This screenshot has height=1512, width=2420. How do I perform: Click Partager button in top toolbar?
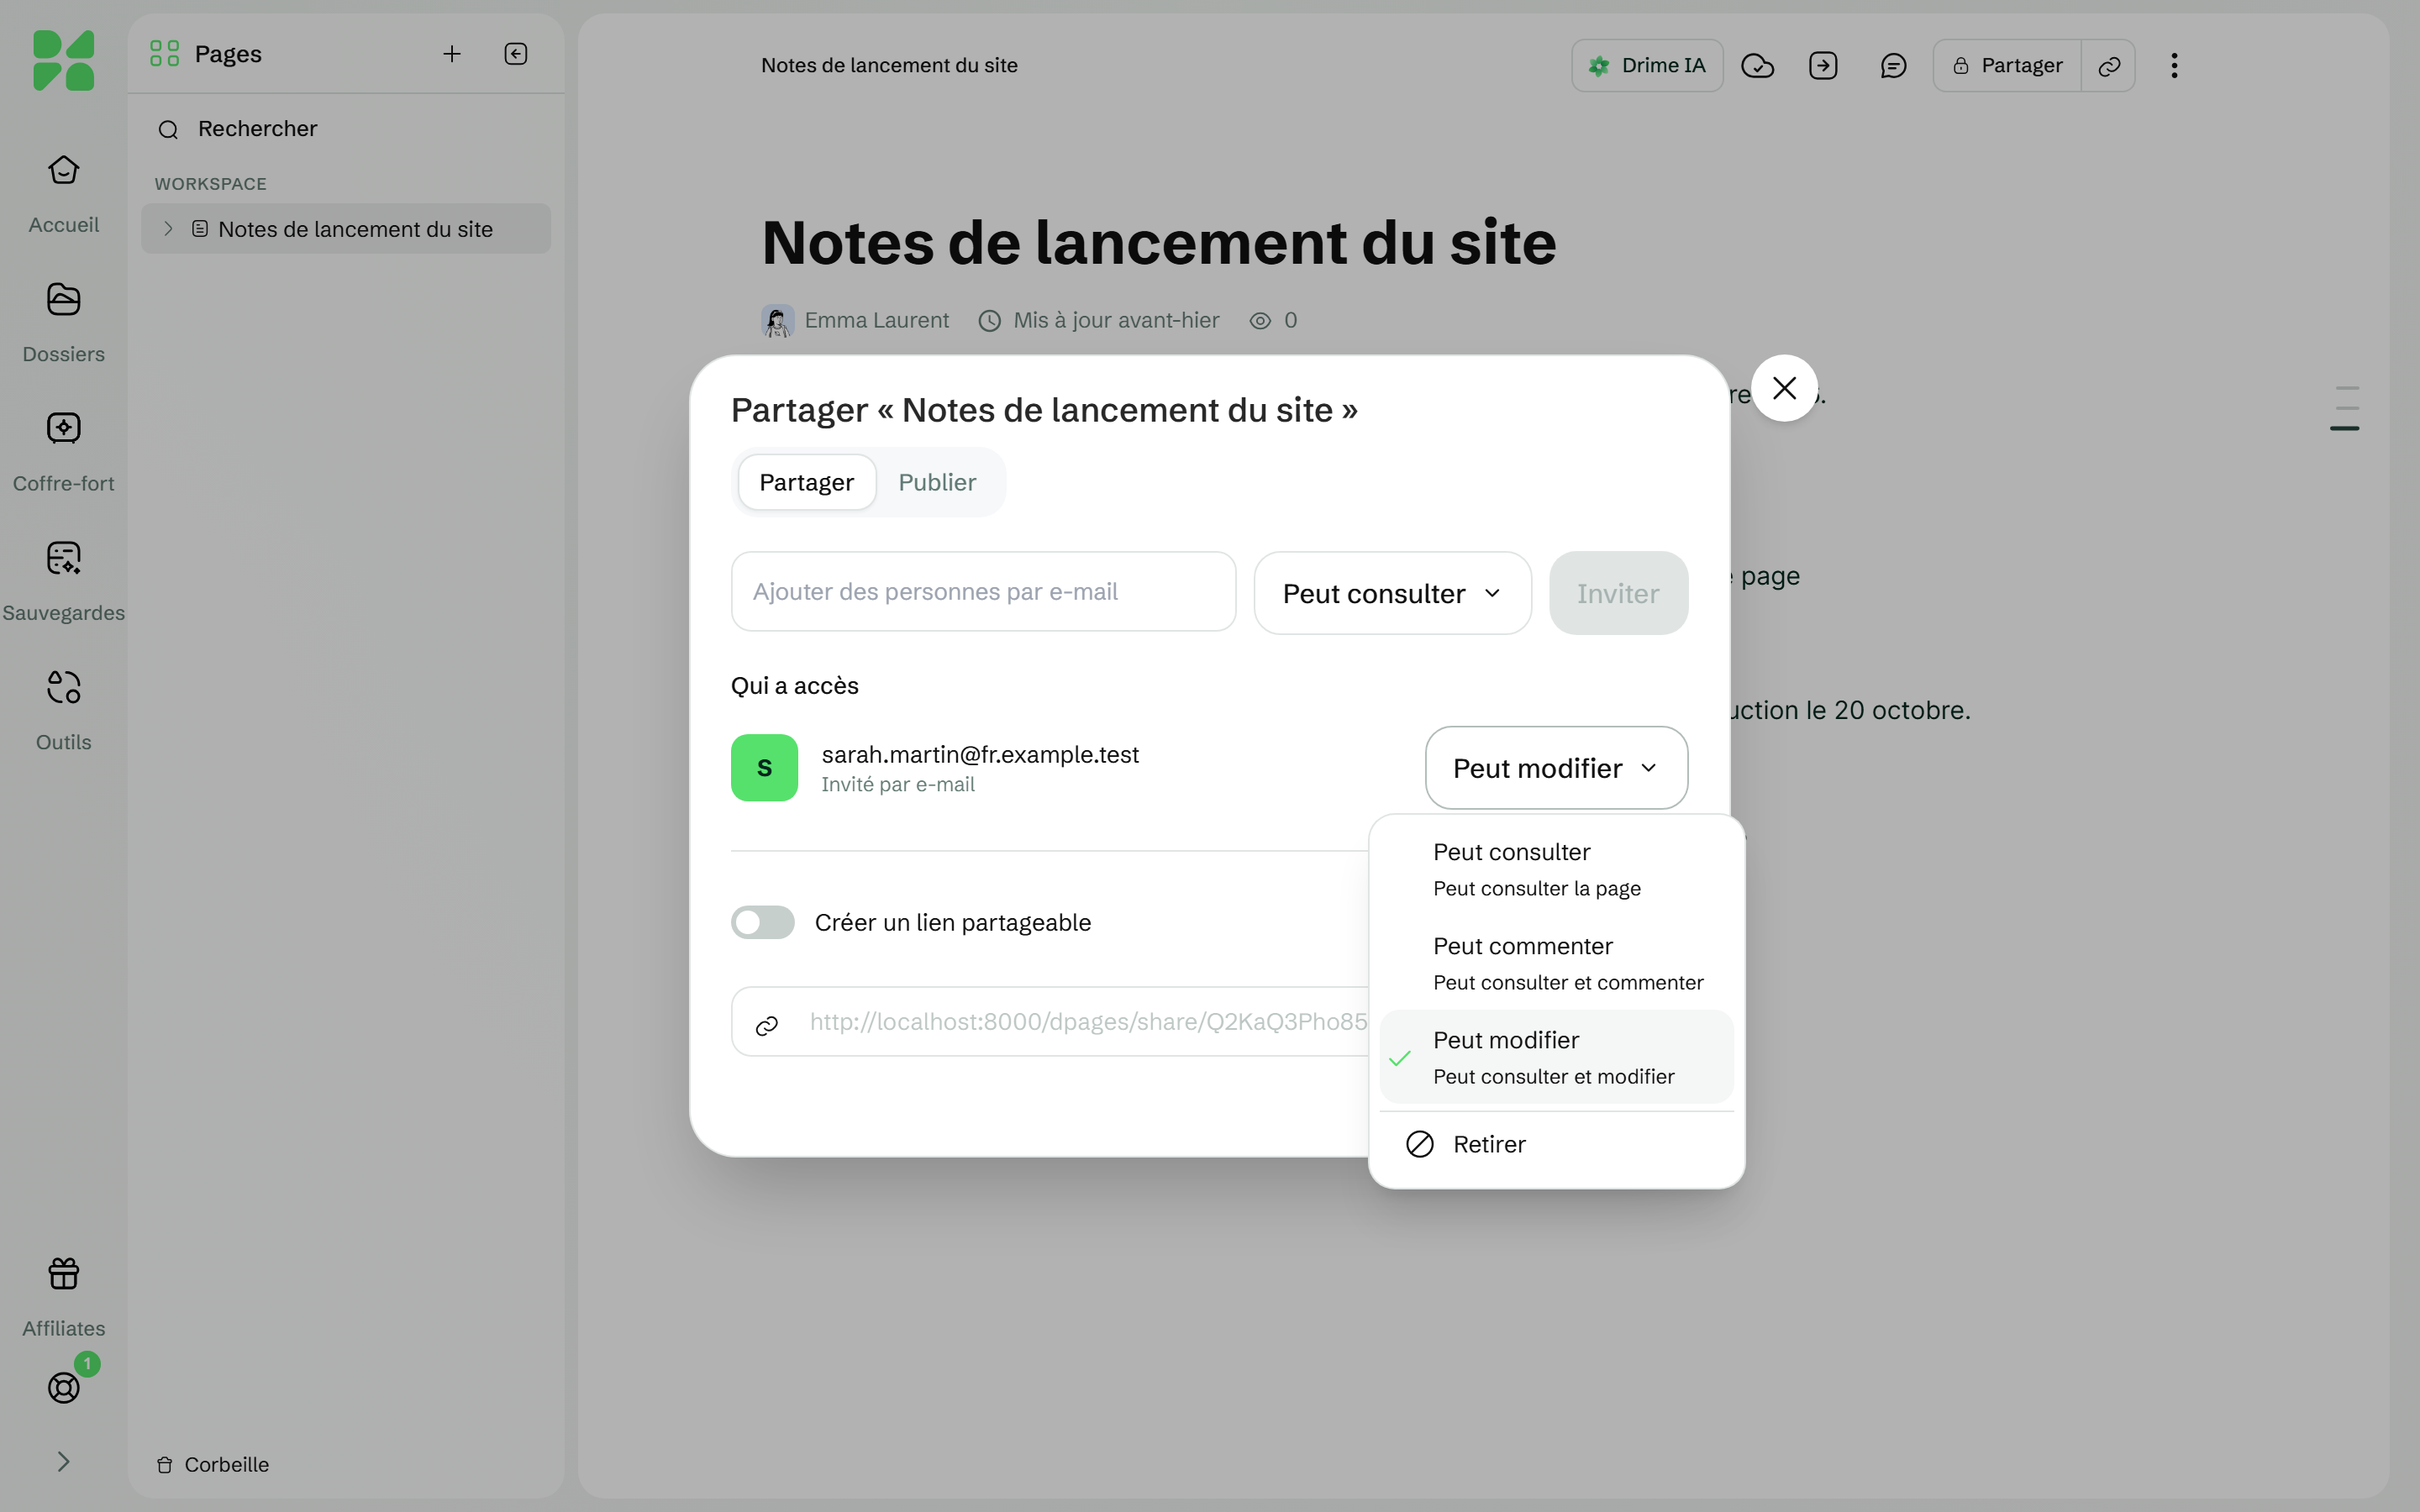coord(2007,66)
